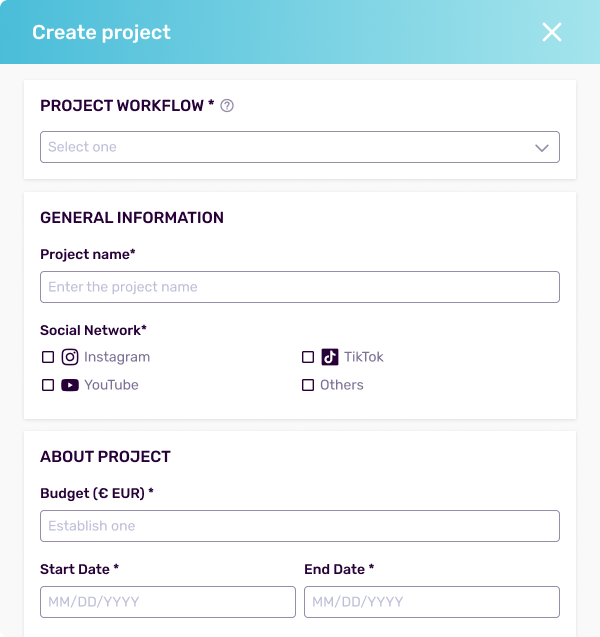Viewport: 600px width, 637px height.
Task: Click the Instagram logo icon
Action: click(70, 357)
